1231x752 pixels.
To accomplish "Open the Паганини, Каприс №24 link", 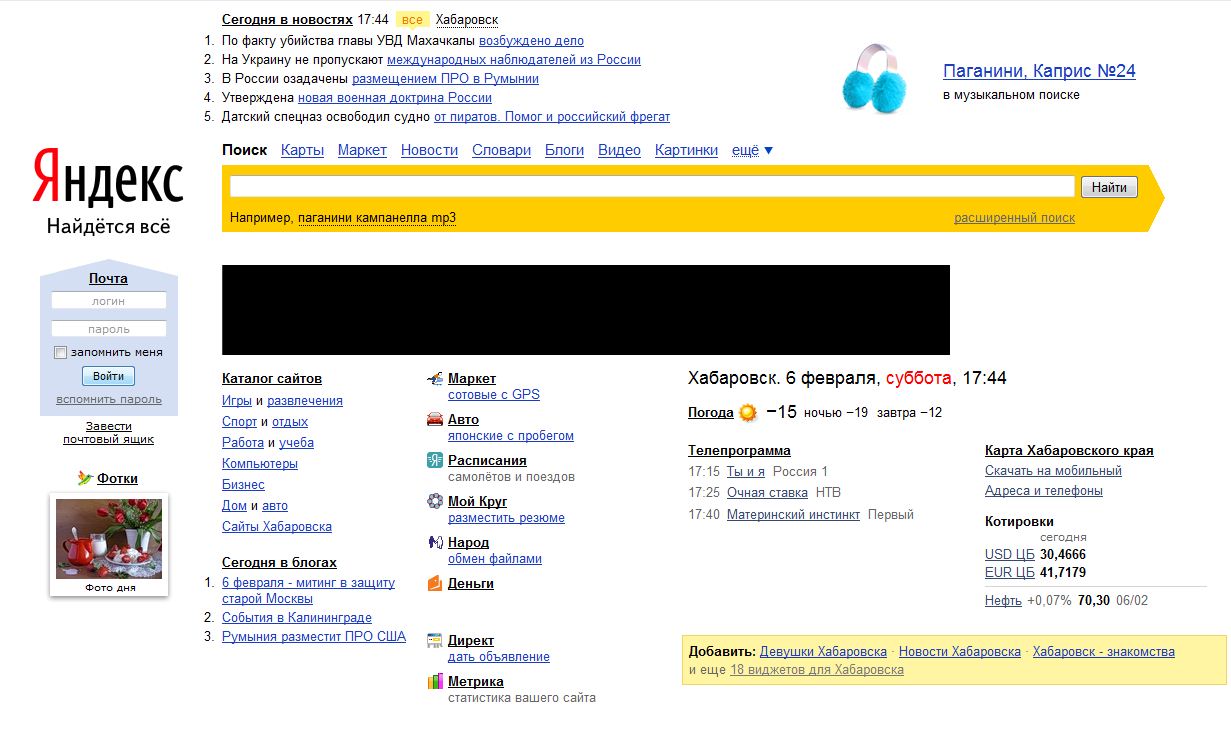I will click(1039, 71).
